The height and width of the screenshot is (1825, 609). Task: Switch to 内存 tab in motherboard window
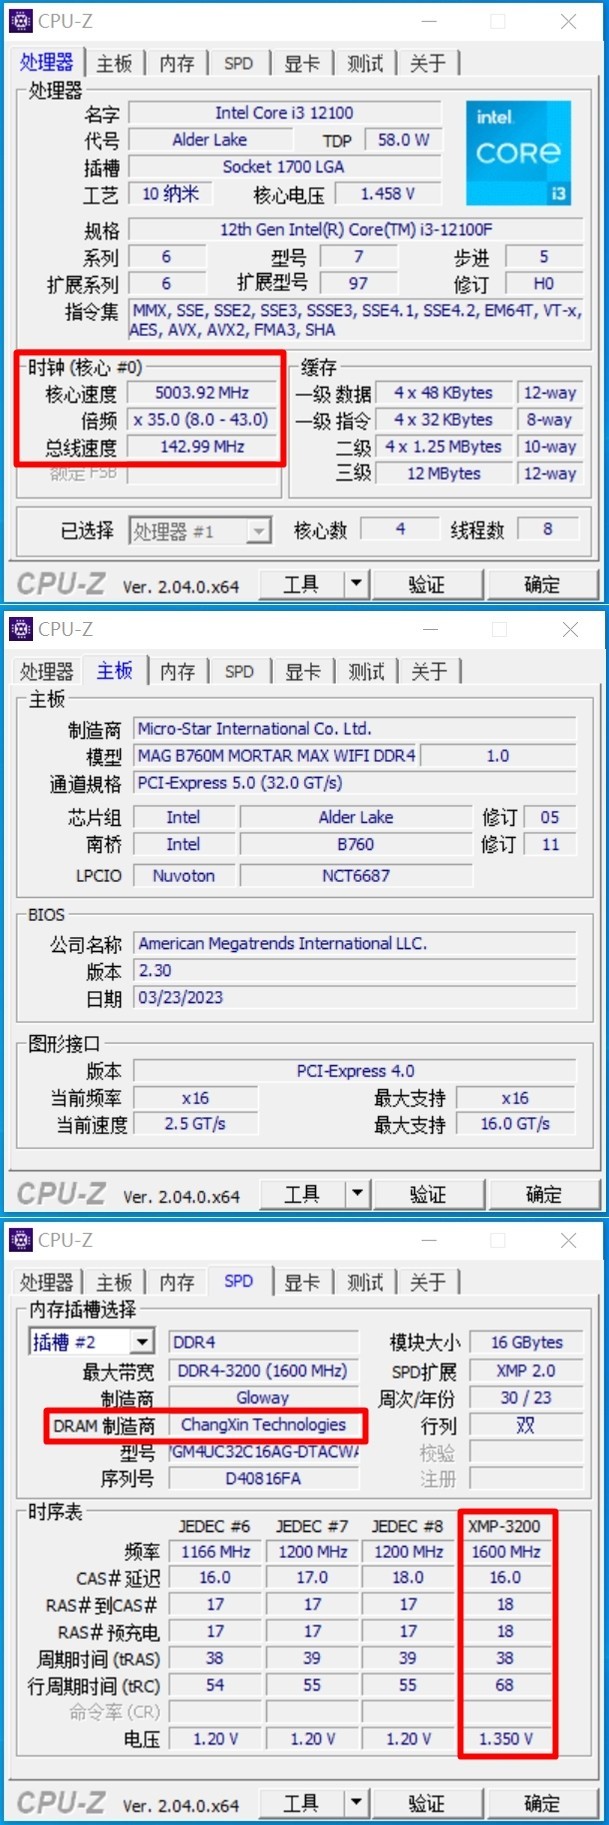pos(178,672)
